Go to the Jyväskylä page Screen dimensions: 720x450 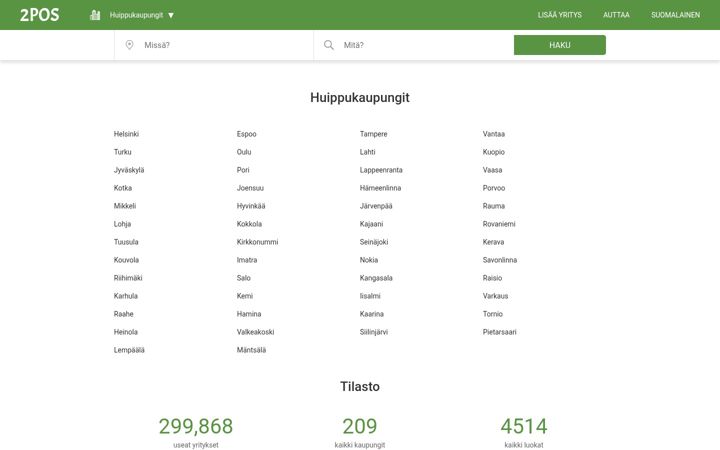[x=129, y=170]
